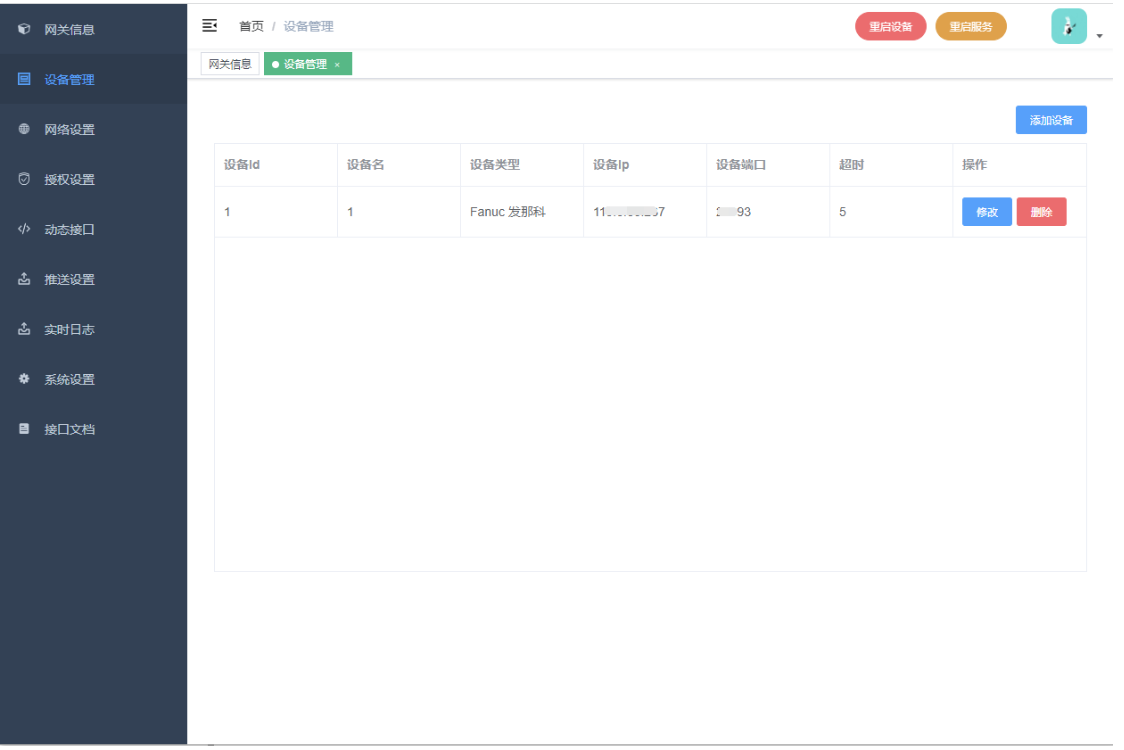Switch to the 网关信息 tab
This screenshot has width=1124, height=750.
pyautogui.click(x=230, y=64)
